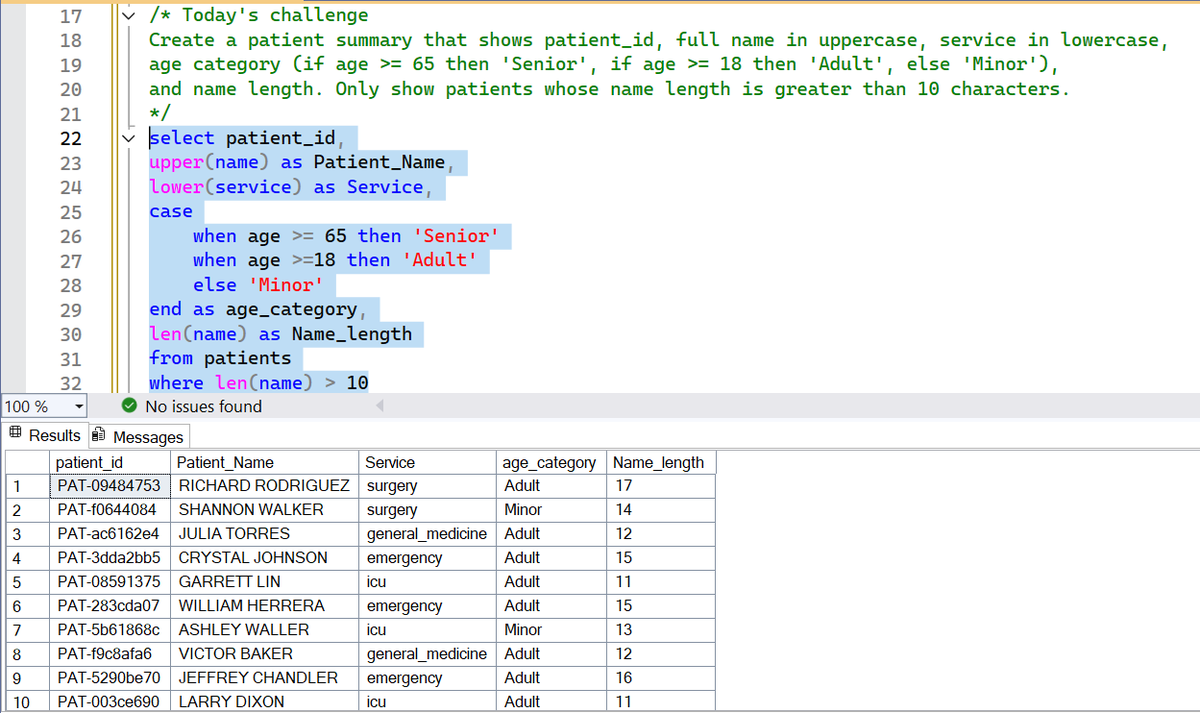Switch to the Results tab

tap(45, 436)
